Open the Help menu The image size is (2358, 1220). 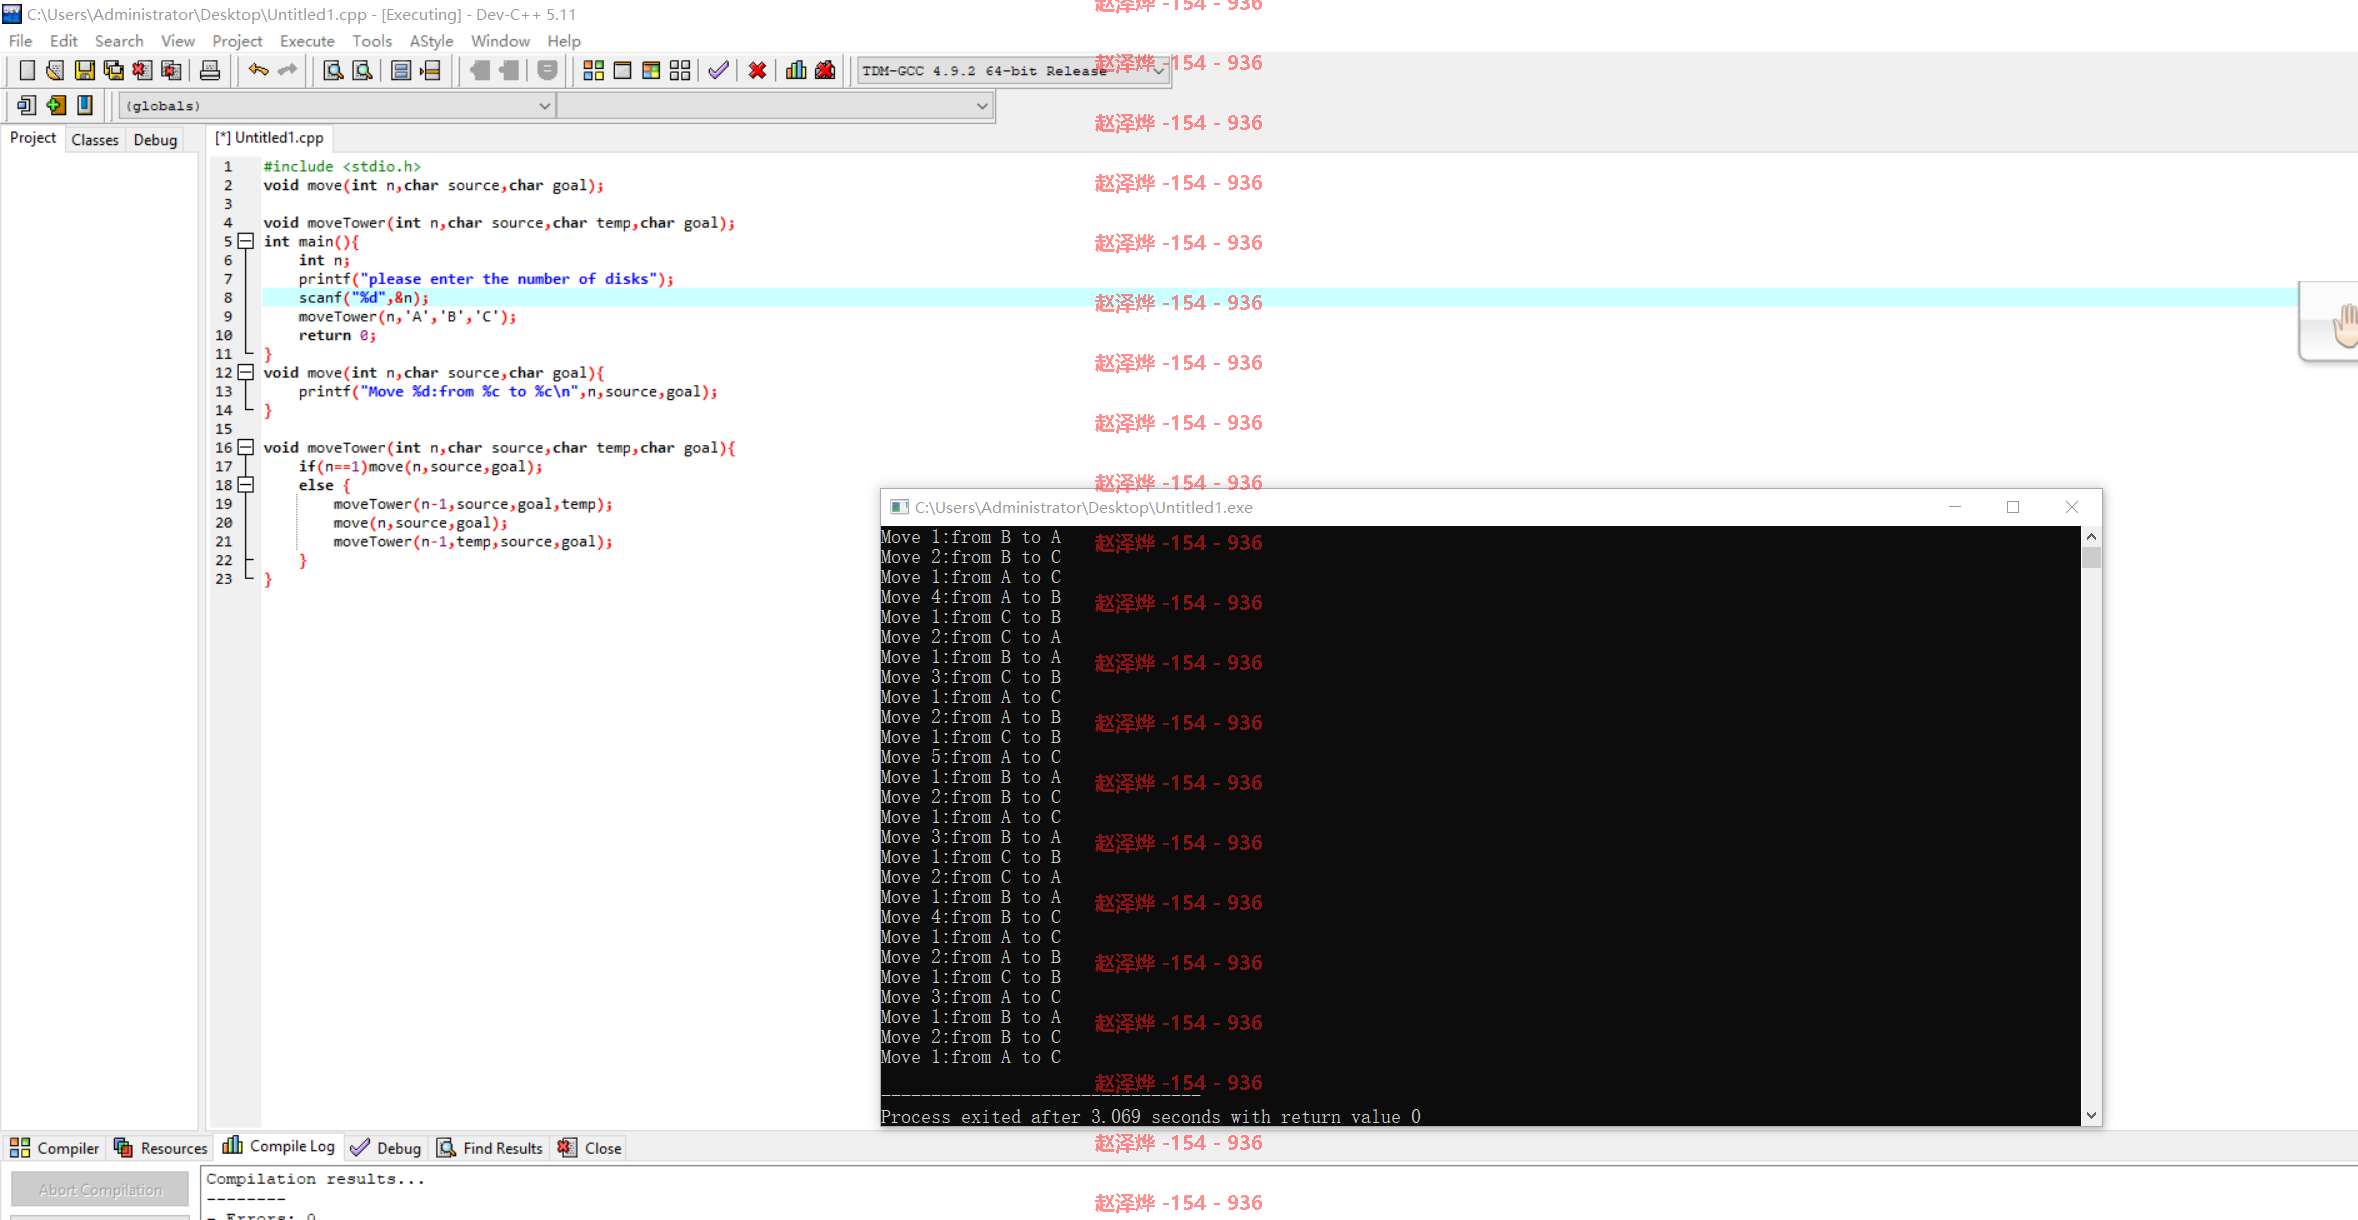(x=564, y=41)
